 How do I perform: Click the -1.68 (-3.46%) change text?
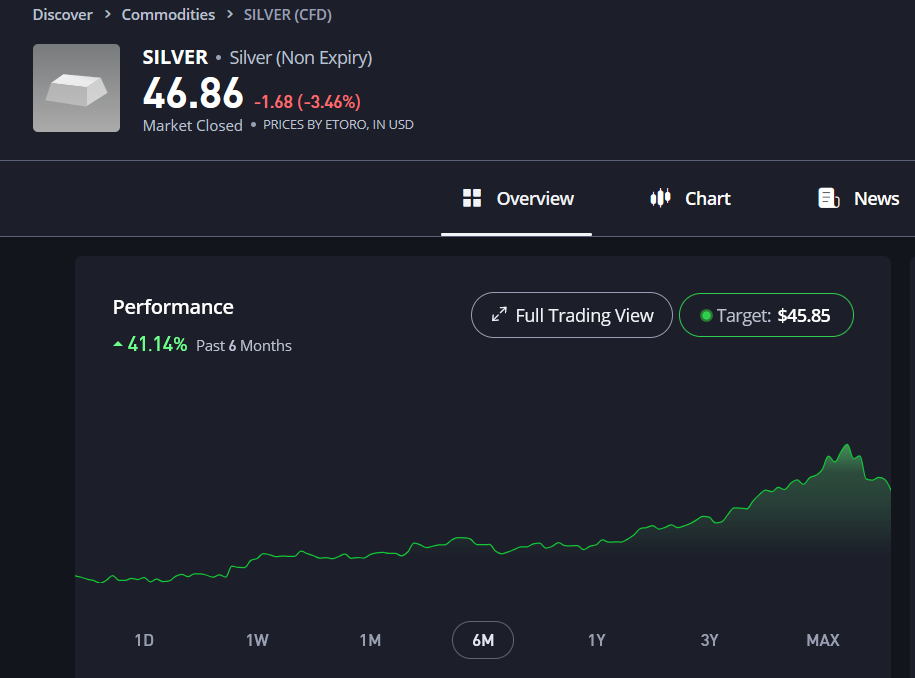308,102
